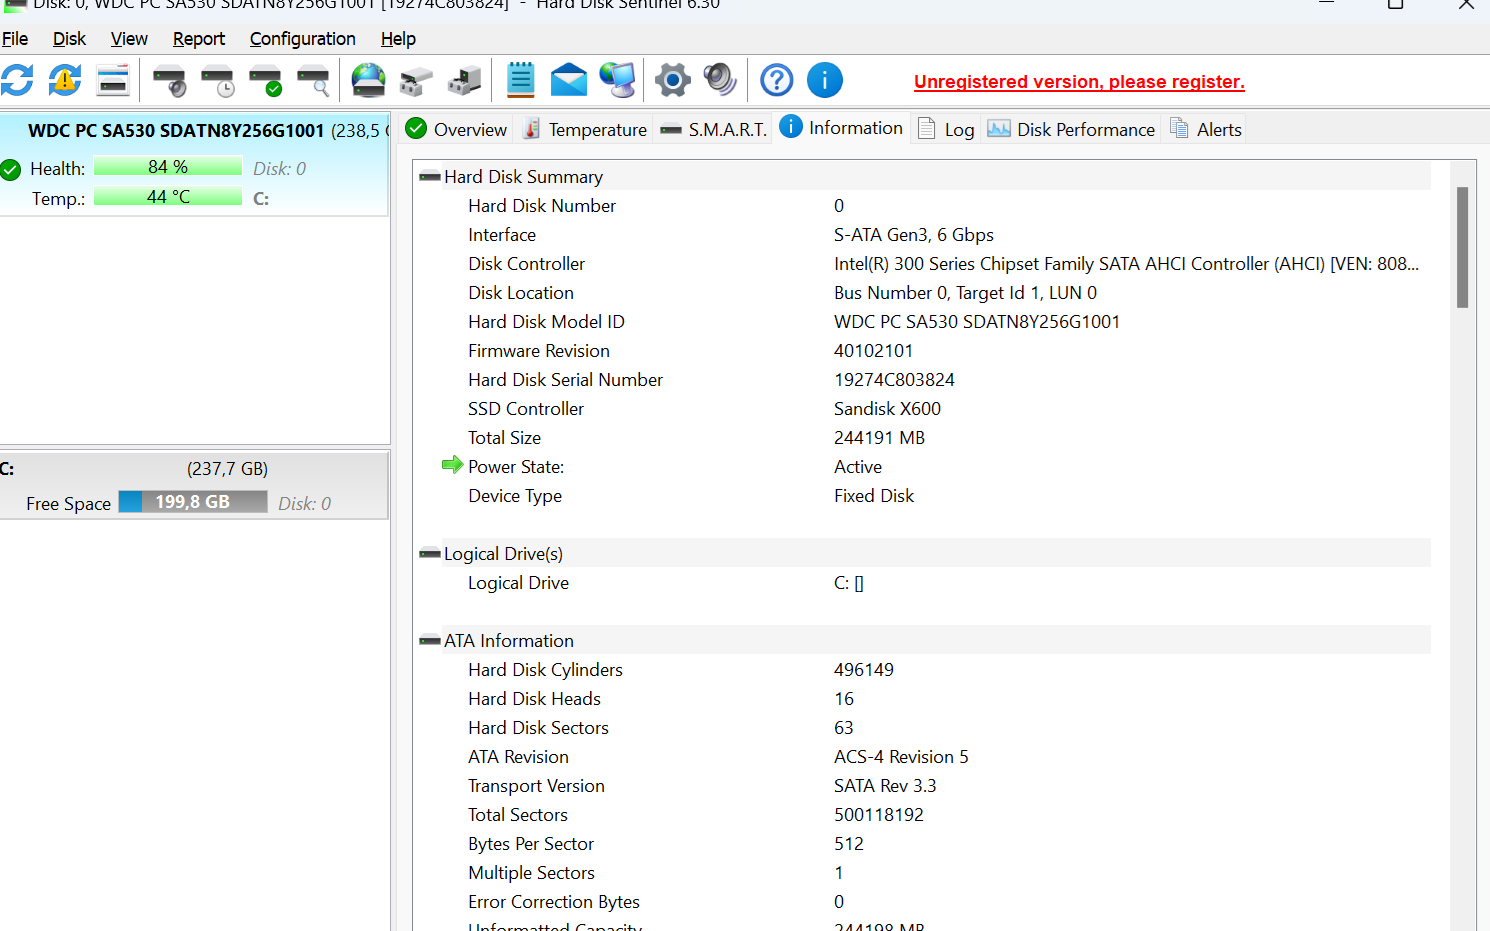Send report via the email icon

[569, 80]
